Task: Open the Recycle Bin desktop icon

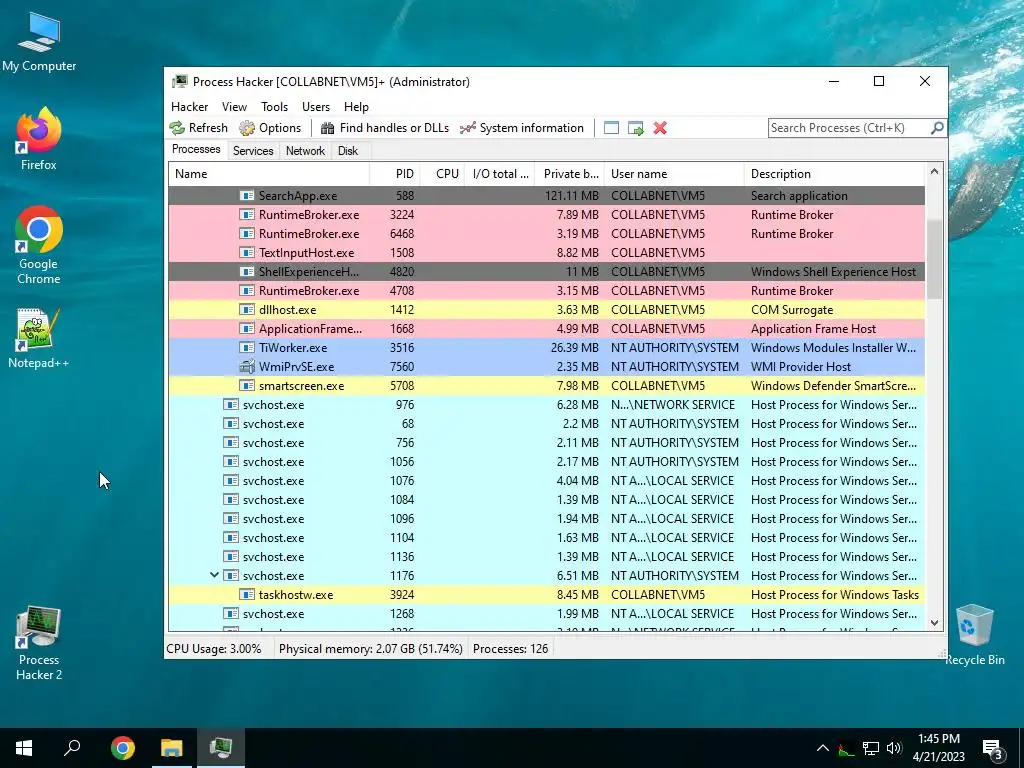Action: click(x=974, y=635)
